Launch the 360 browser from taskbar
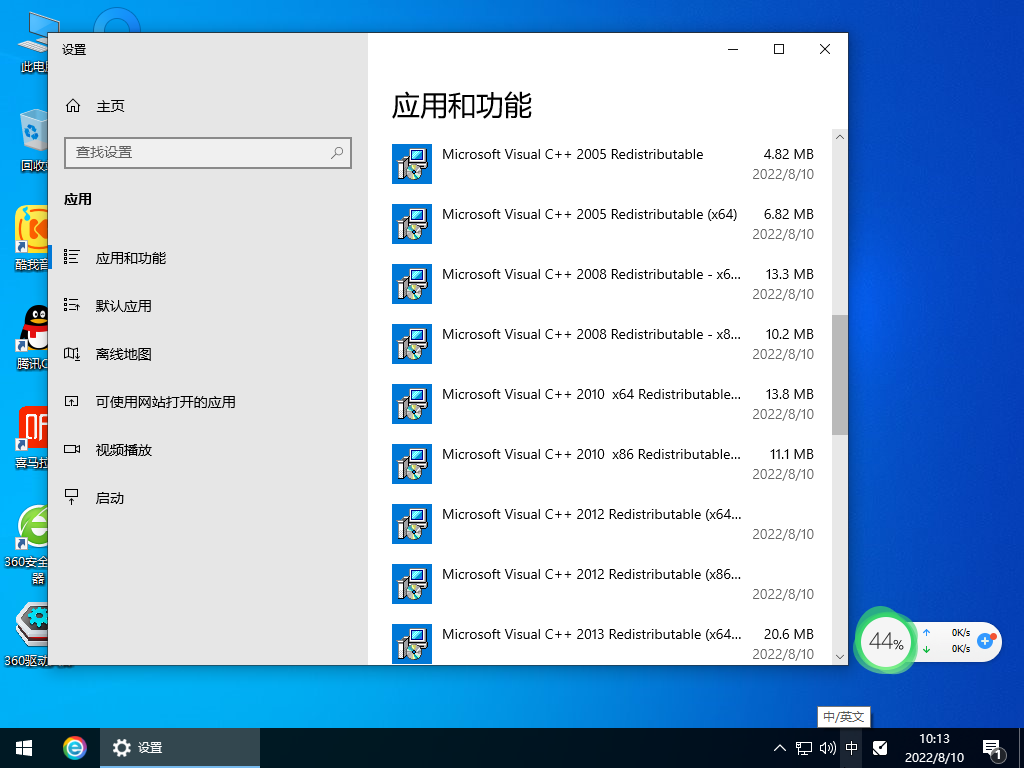The width and height of the screenshot is (1024, 768). pos(74,748)
